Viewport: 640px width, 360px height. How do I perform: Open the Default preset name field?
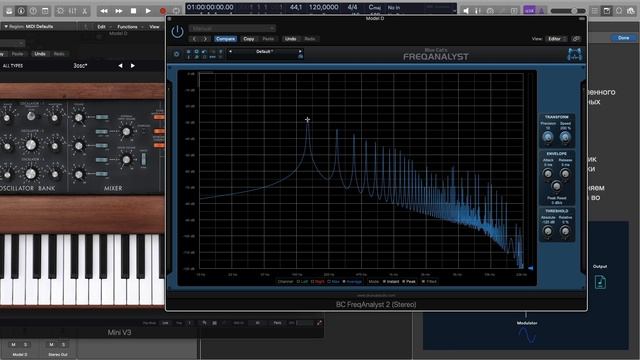[265, 51]
